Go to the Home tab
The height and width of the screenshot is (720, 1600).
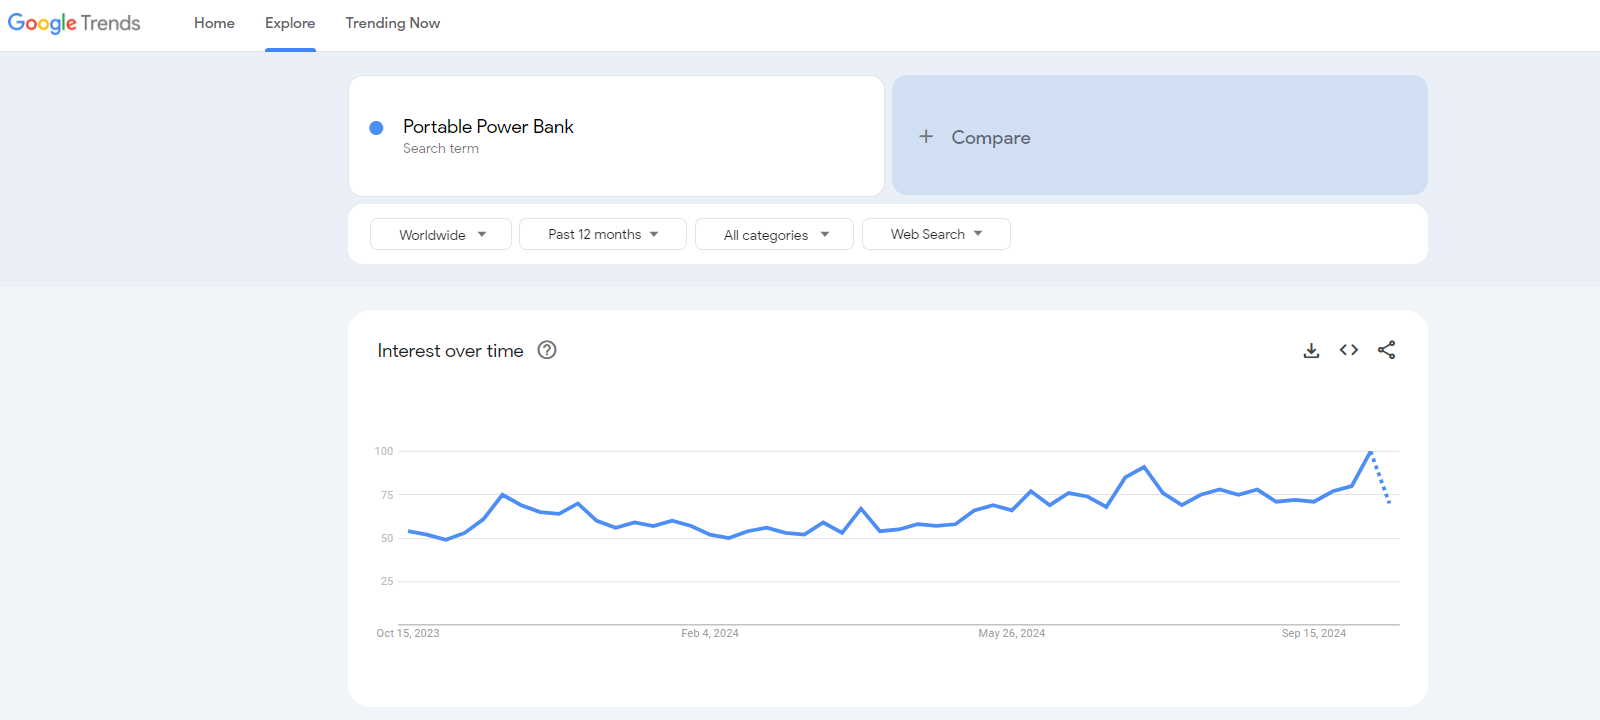coord(214,23)
